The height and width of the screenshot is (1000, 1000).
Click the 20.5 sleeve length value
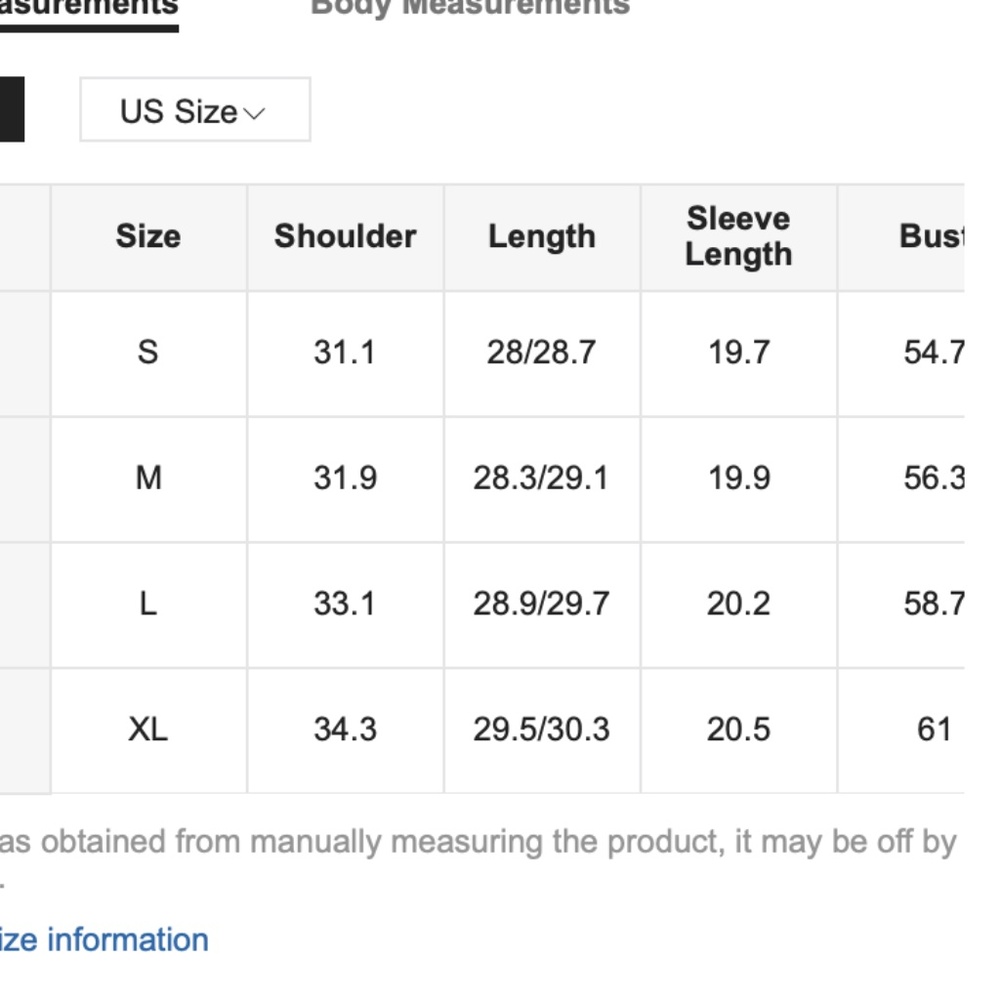pyautogui.click(x=738, y=730)
